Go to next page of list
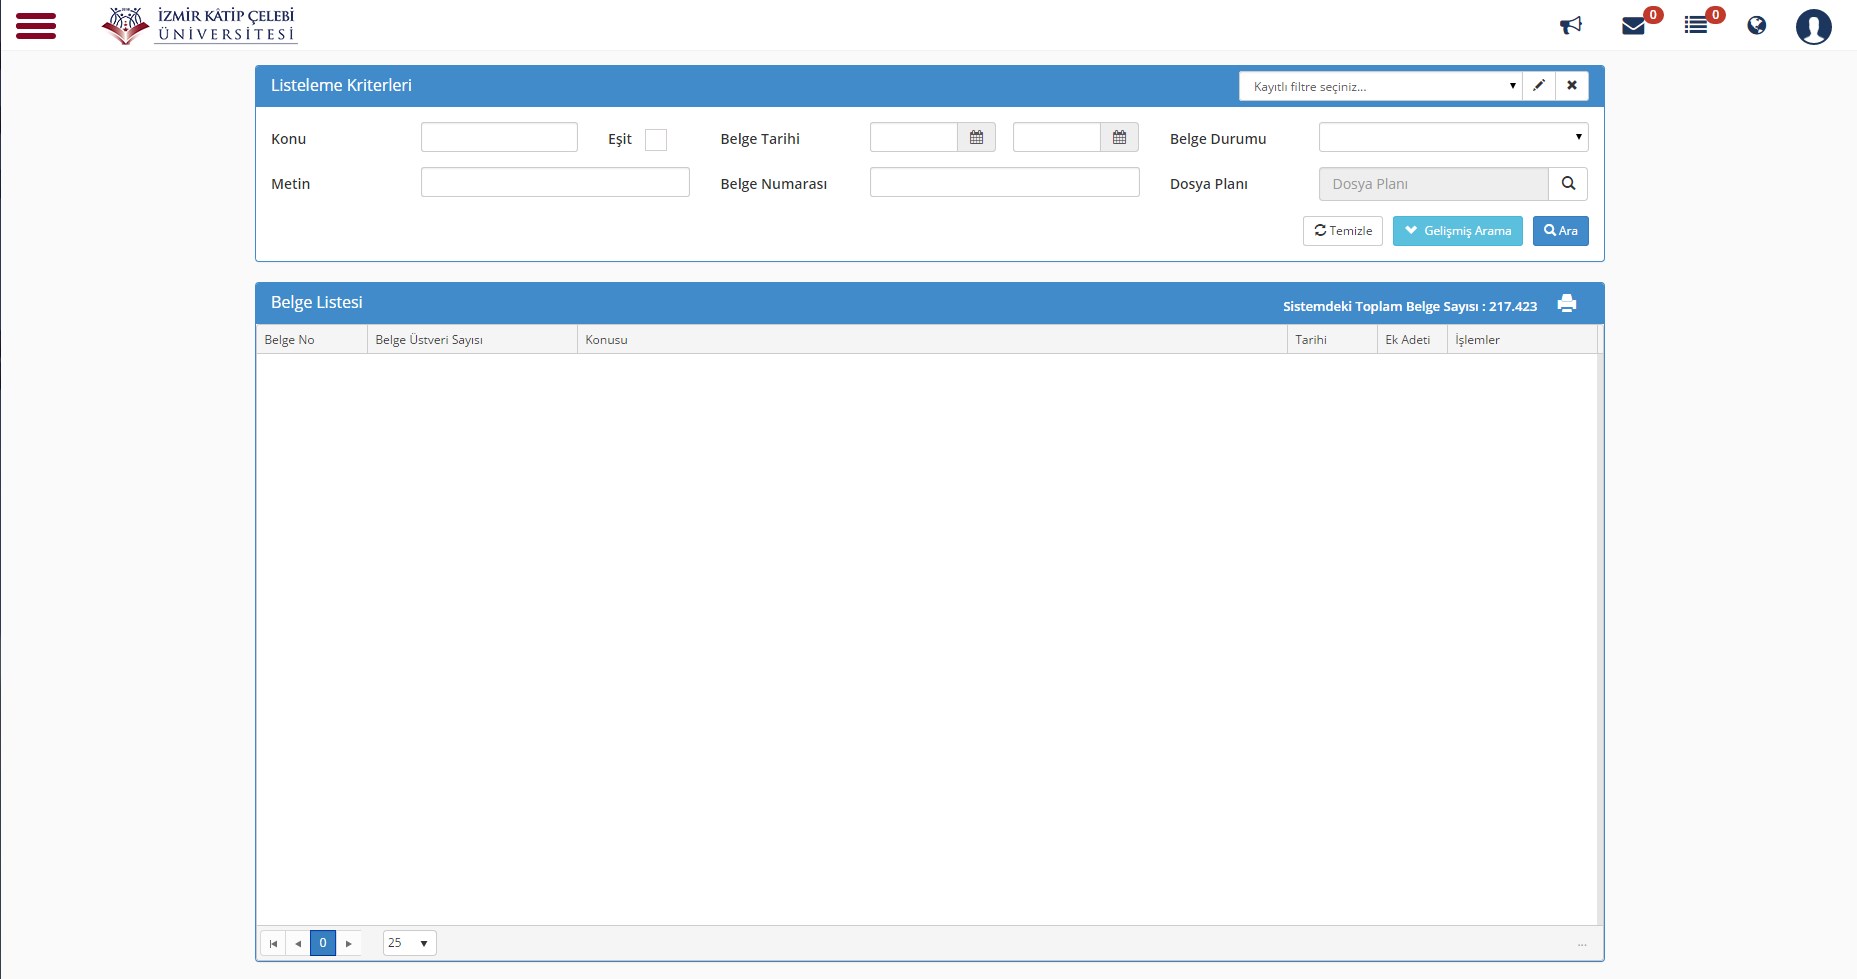Viewport: 1857px width, 979px height. click(348, 943)
